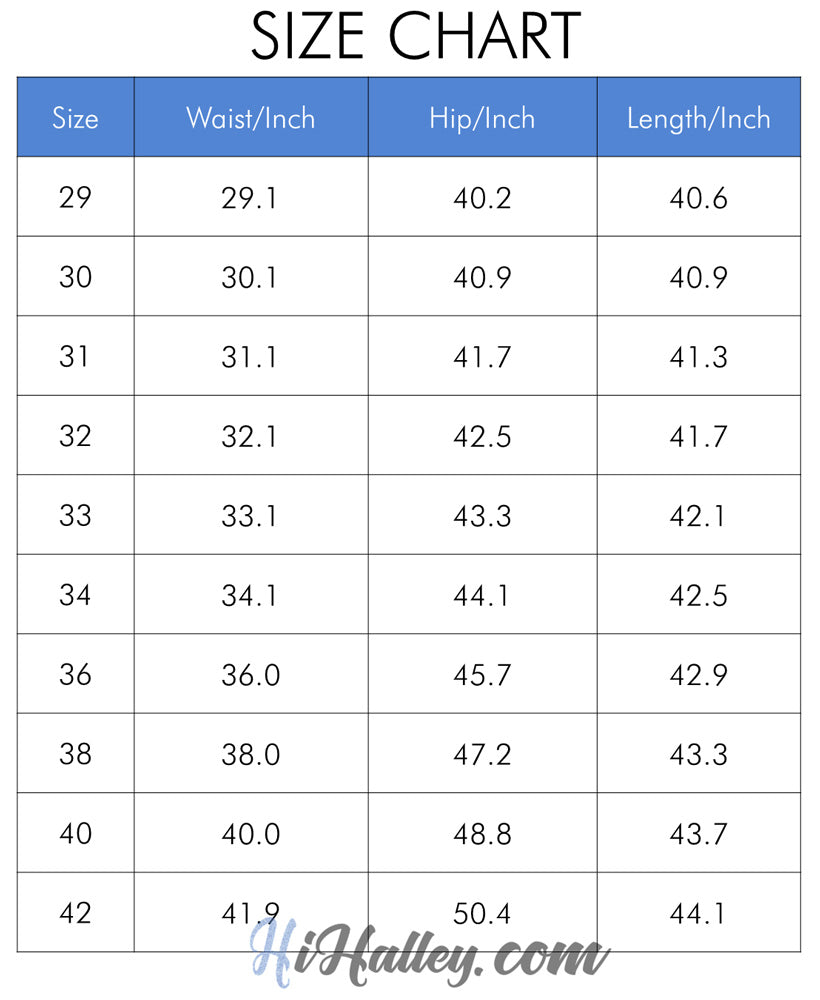Select the Waist/Inch column header
This screenshot has height=1000, width=820.
[x=250, y=118]
